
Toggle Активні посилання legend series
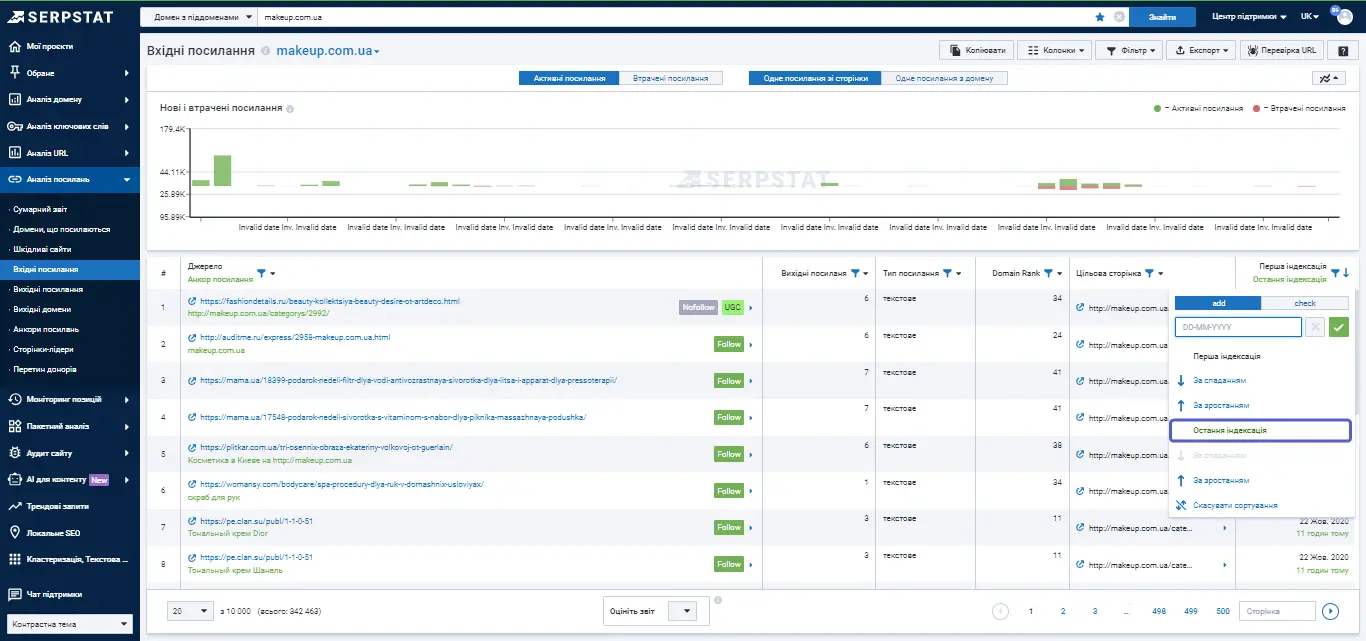pyautogui.click(x=1198, y=108)
